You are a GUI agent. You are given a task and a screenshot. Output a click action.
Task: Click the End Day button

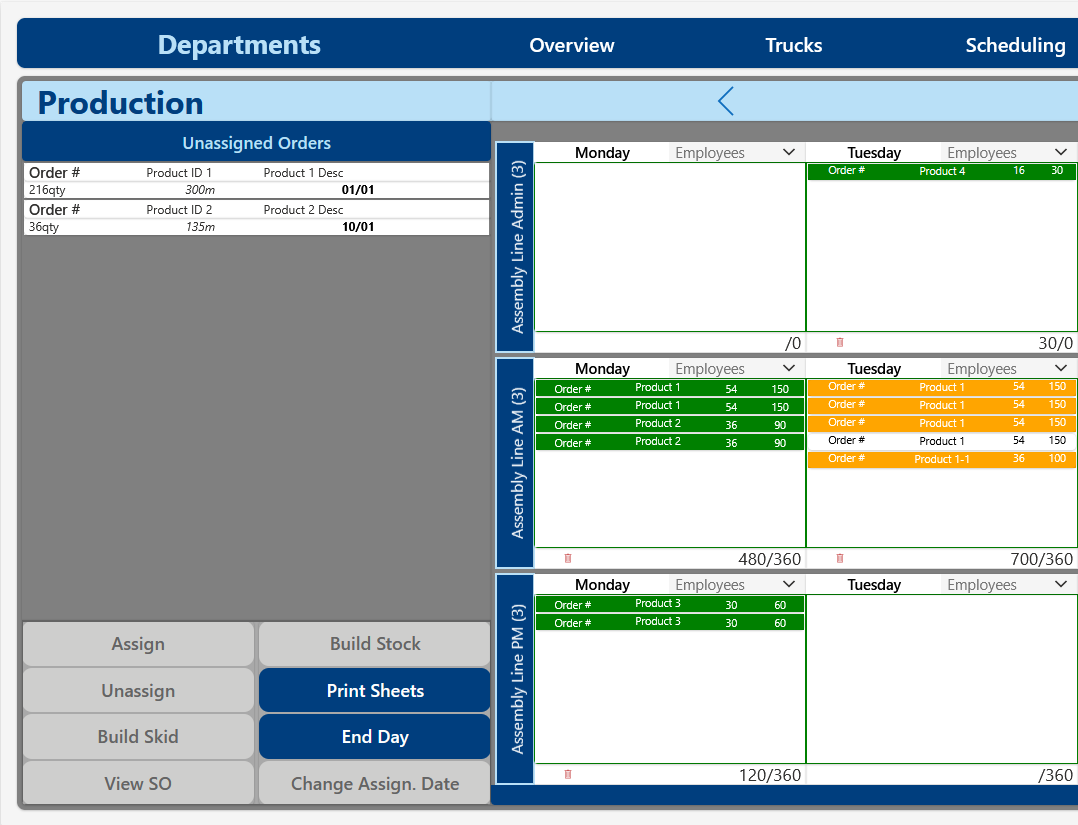pos(375,737)
